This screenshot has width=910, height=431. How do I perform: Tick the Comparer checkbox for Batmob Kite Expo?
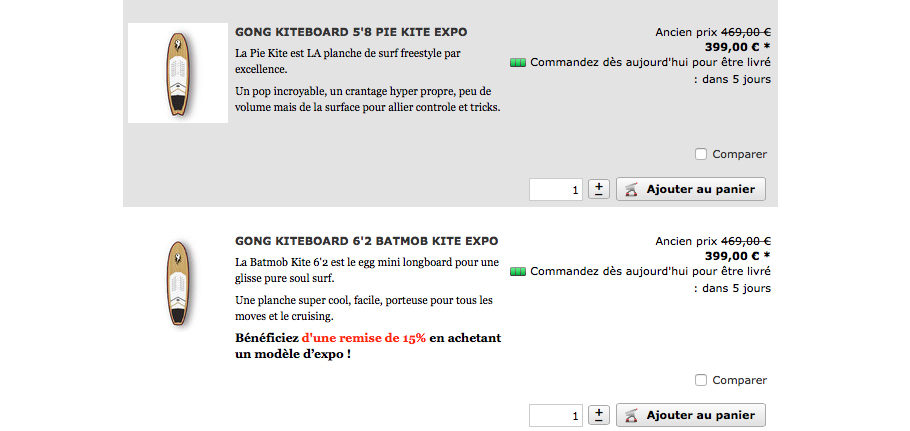pyautogui.click(x=701, y=381)
